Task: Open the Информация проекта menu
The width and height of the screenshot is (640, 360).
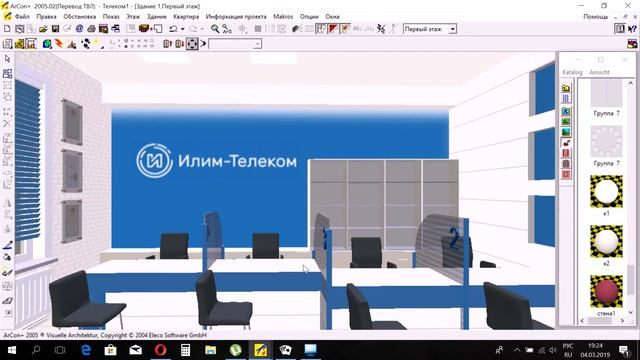Action: pos(236,17)
